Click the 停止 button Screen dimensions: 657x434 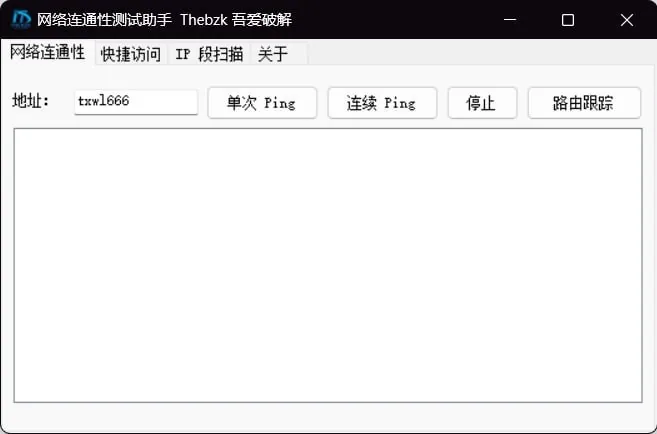point(482,103)
